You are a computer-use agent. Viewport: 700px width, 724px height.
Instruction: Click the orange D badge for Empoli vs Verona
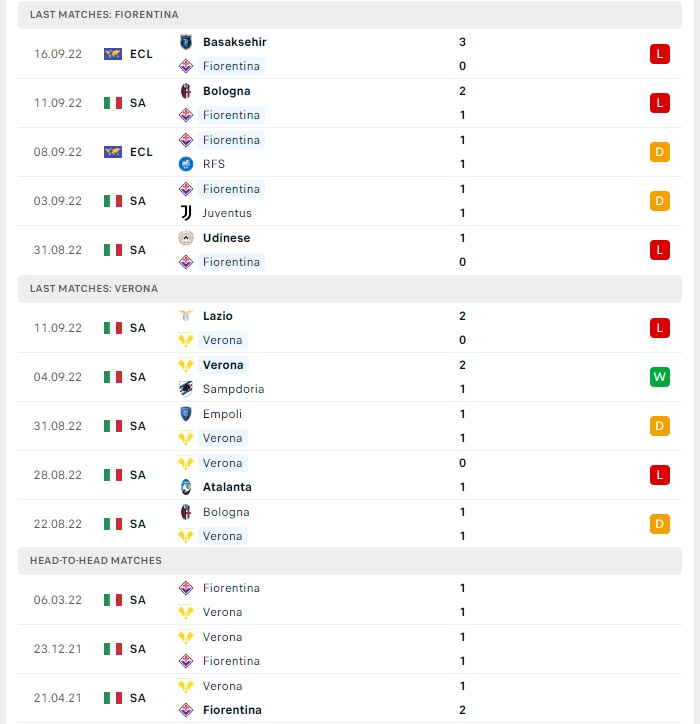click(659, 426)
